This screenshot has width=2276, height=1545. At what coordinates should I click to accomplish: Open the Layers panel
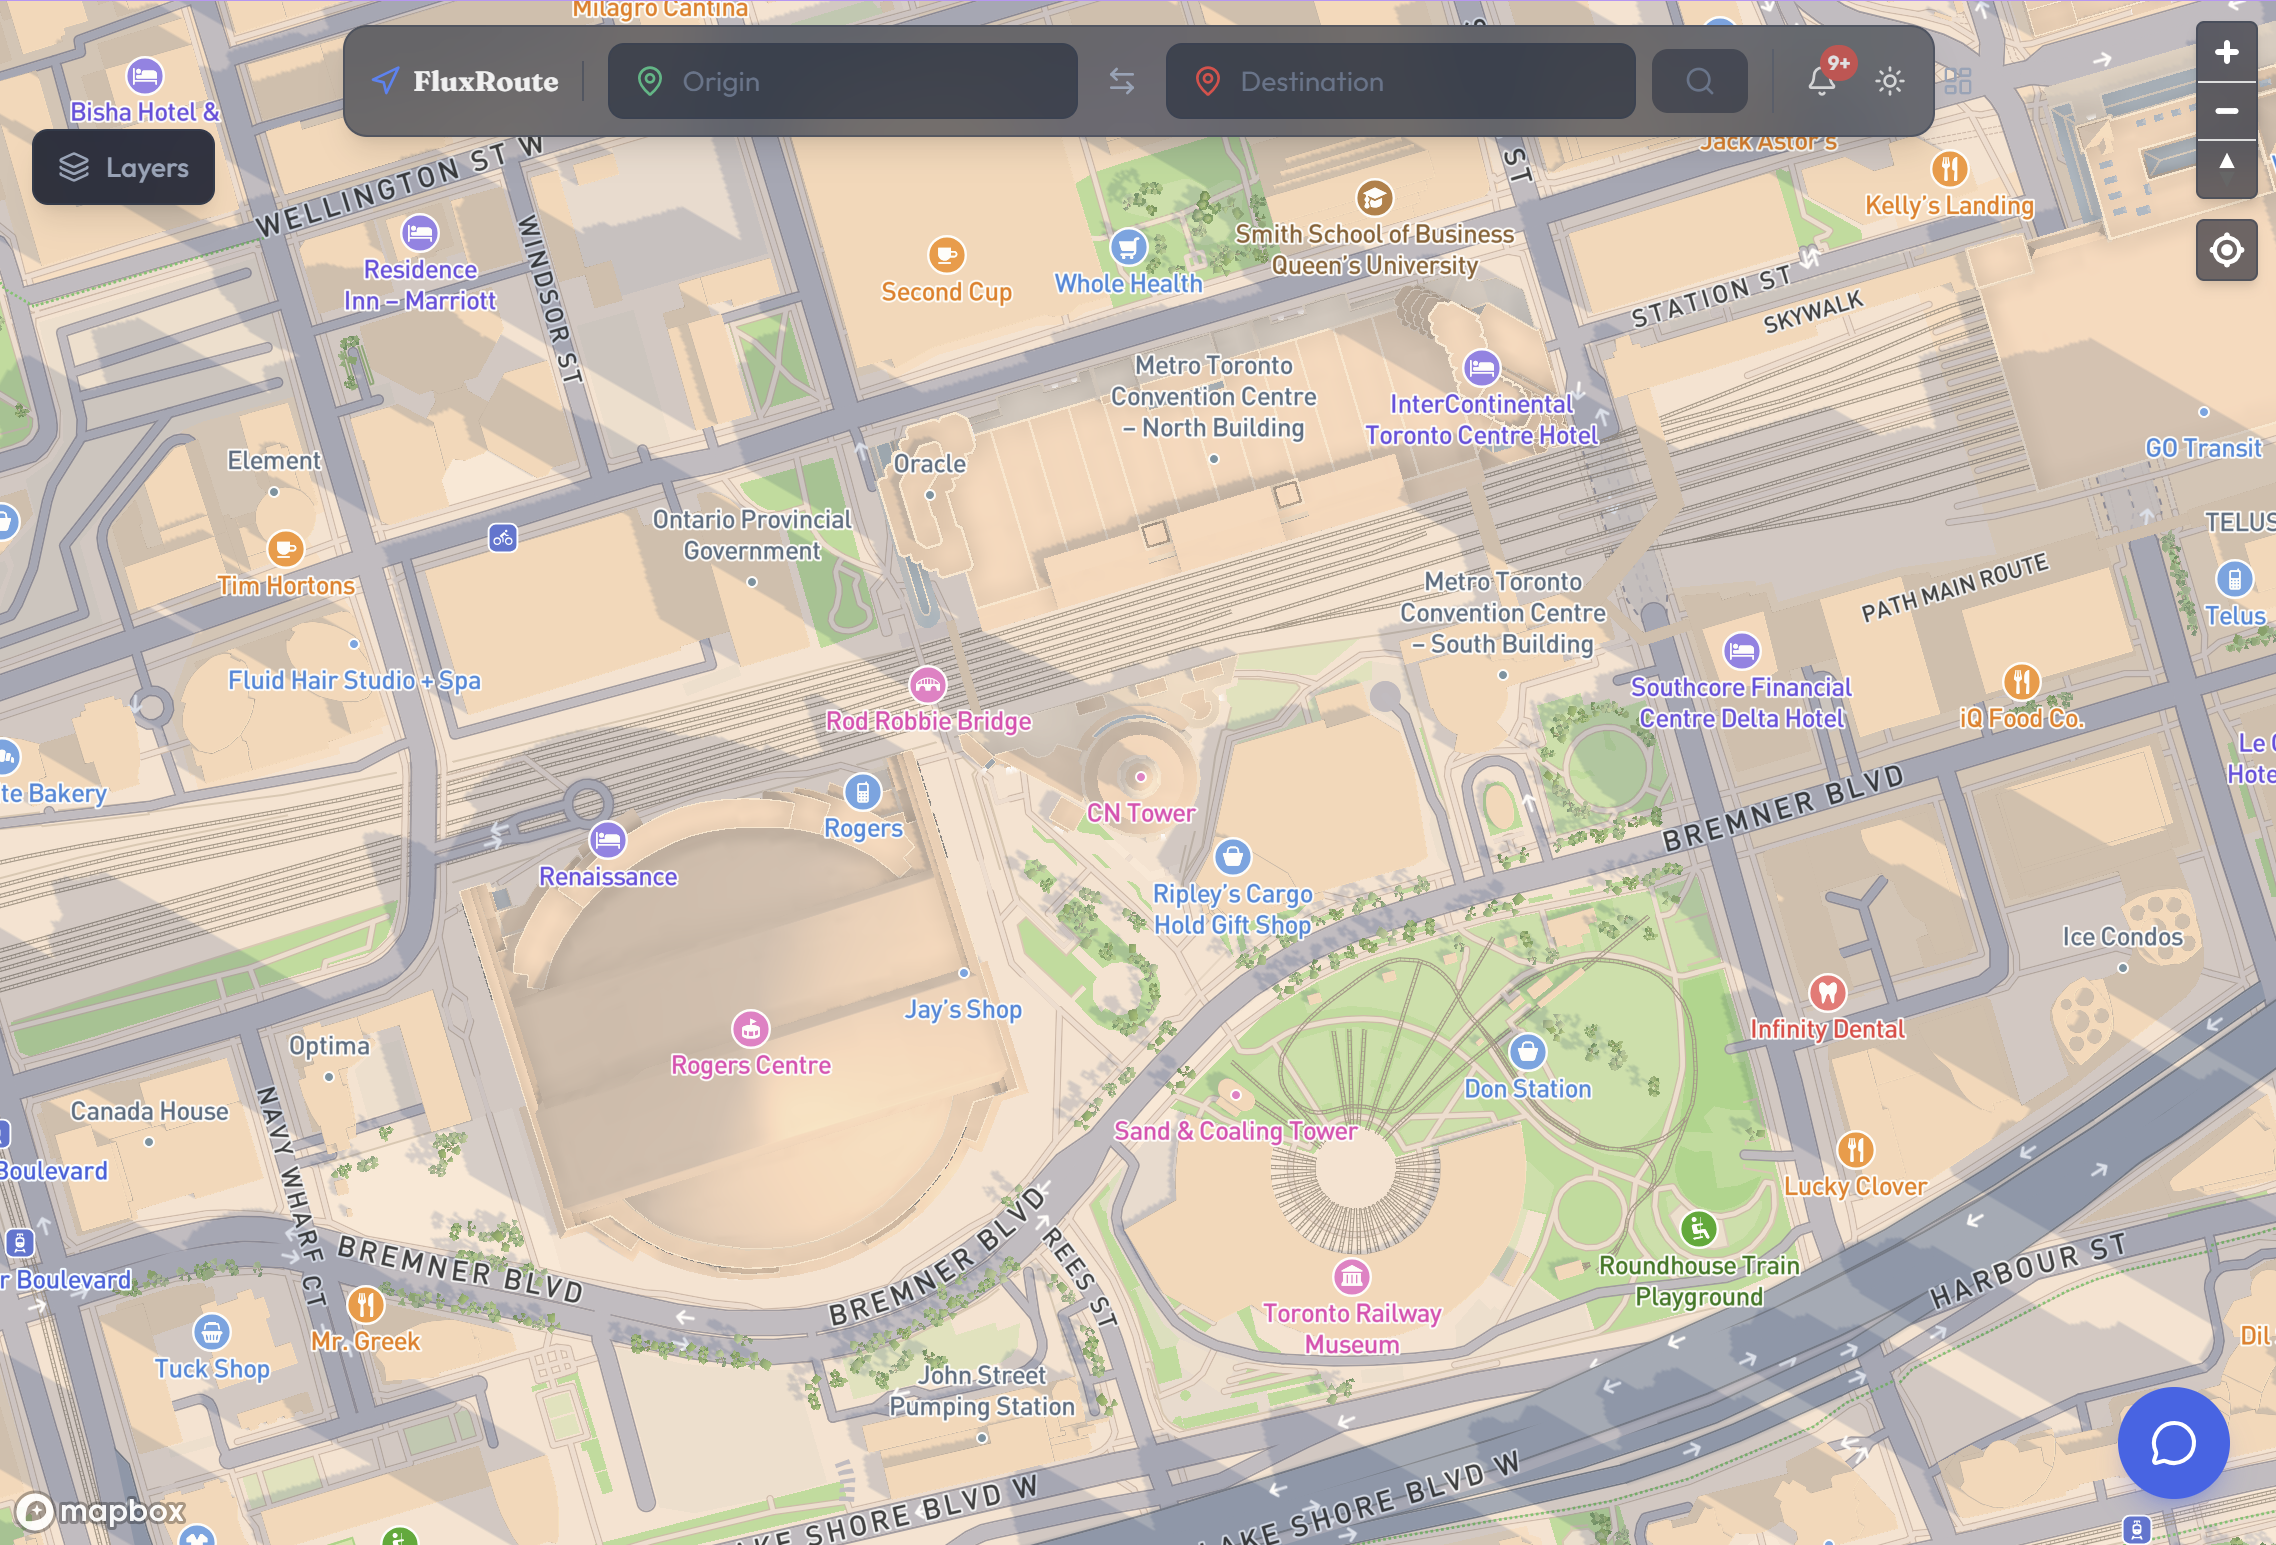click(x=124, y=168)
